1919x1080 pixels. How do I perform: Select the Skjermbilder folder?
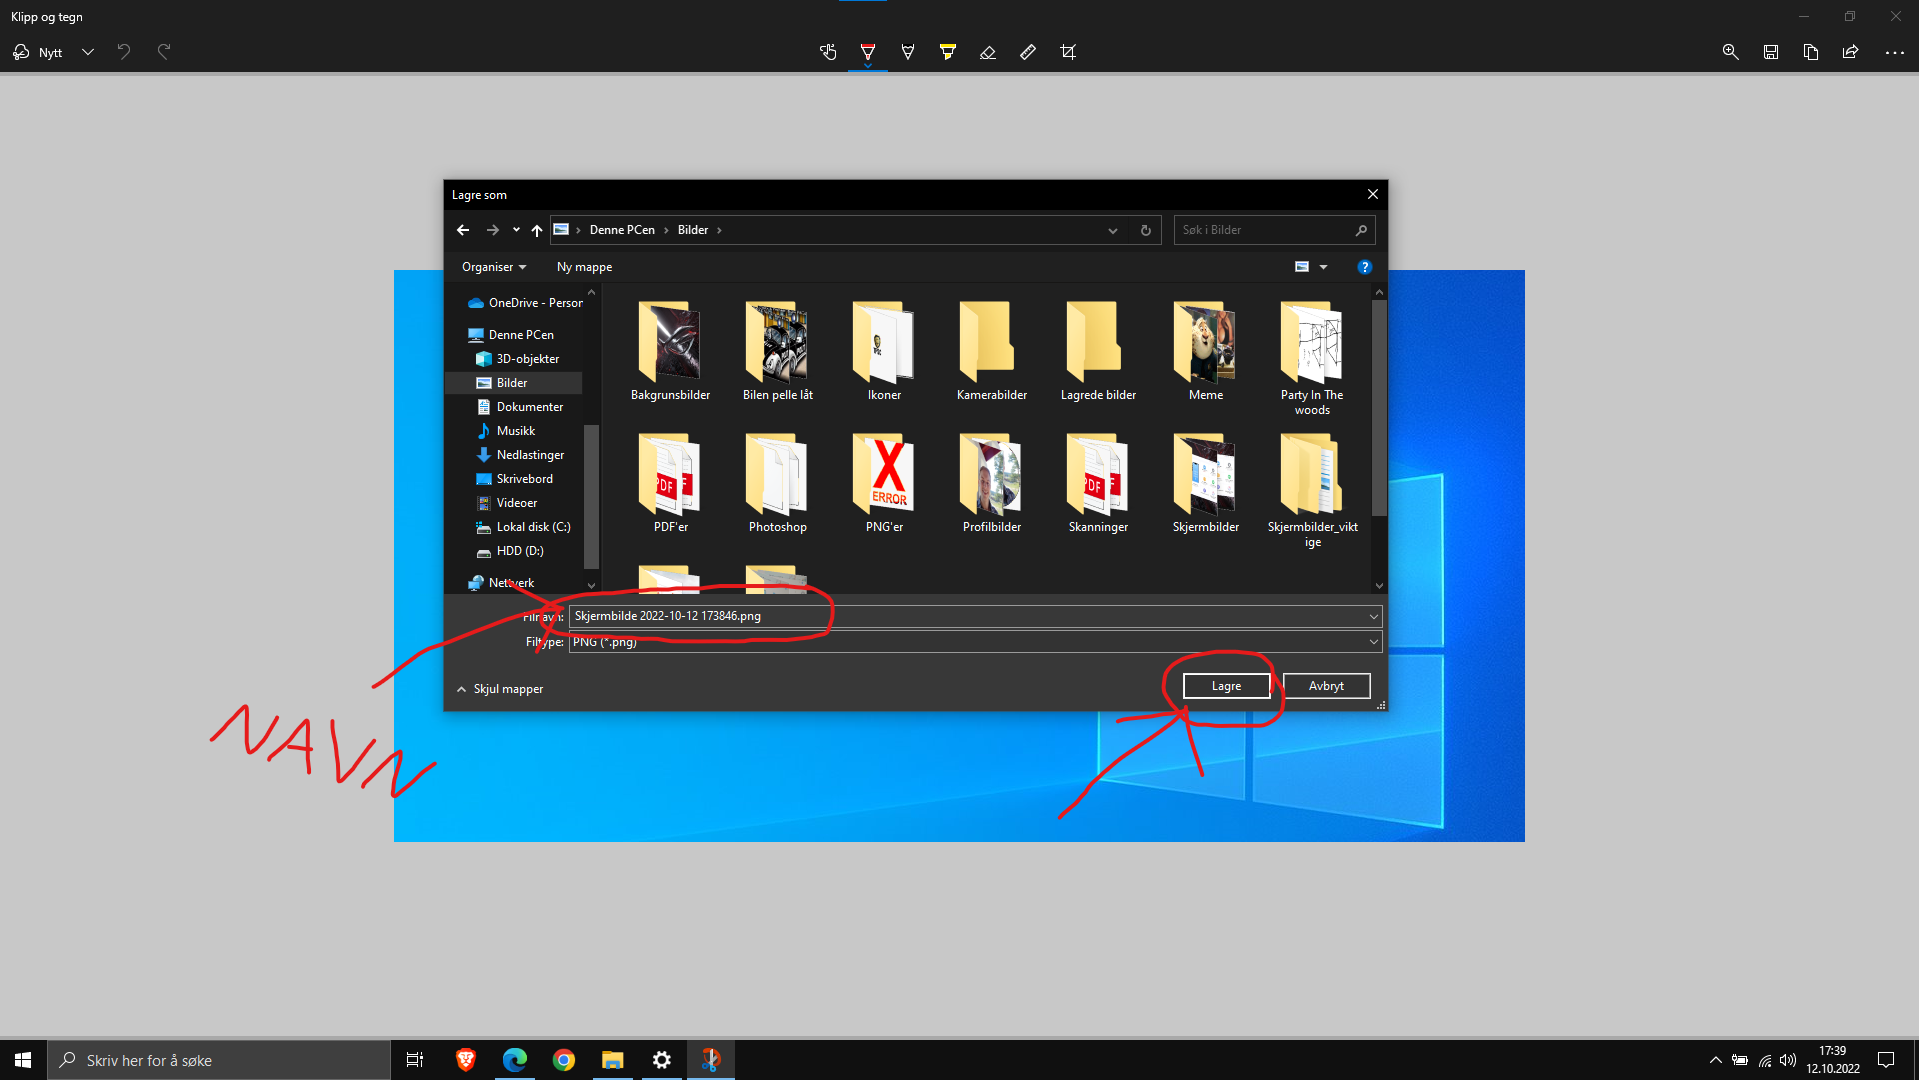tap(1205, 484)
